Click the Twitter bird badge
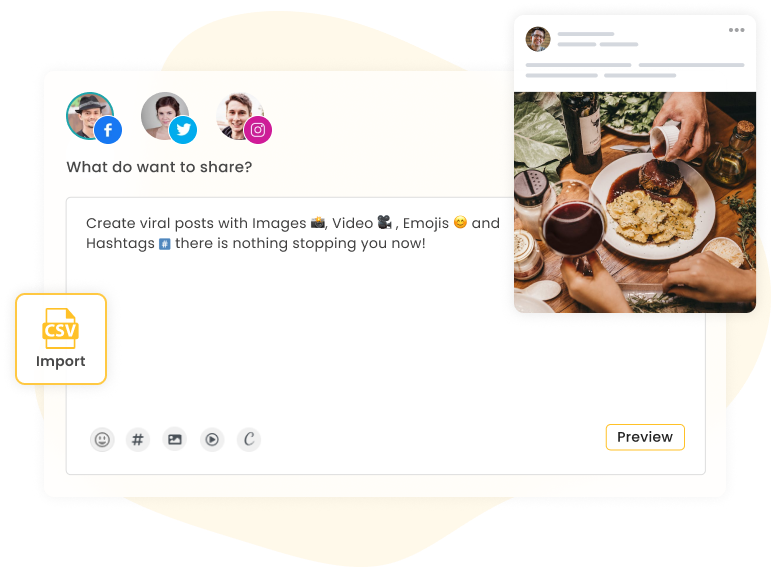Viewport: 771px width, 567px height. click(183, 130)
